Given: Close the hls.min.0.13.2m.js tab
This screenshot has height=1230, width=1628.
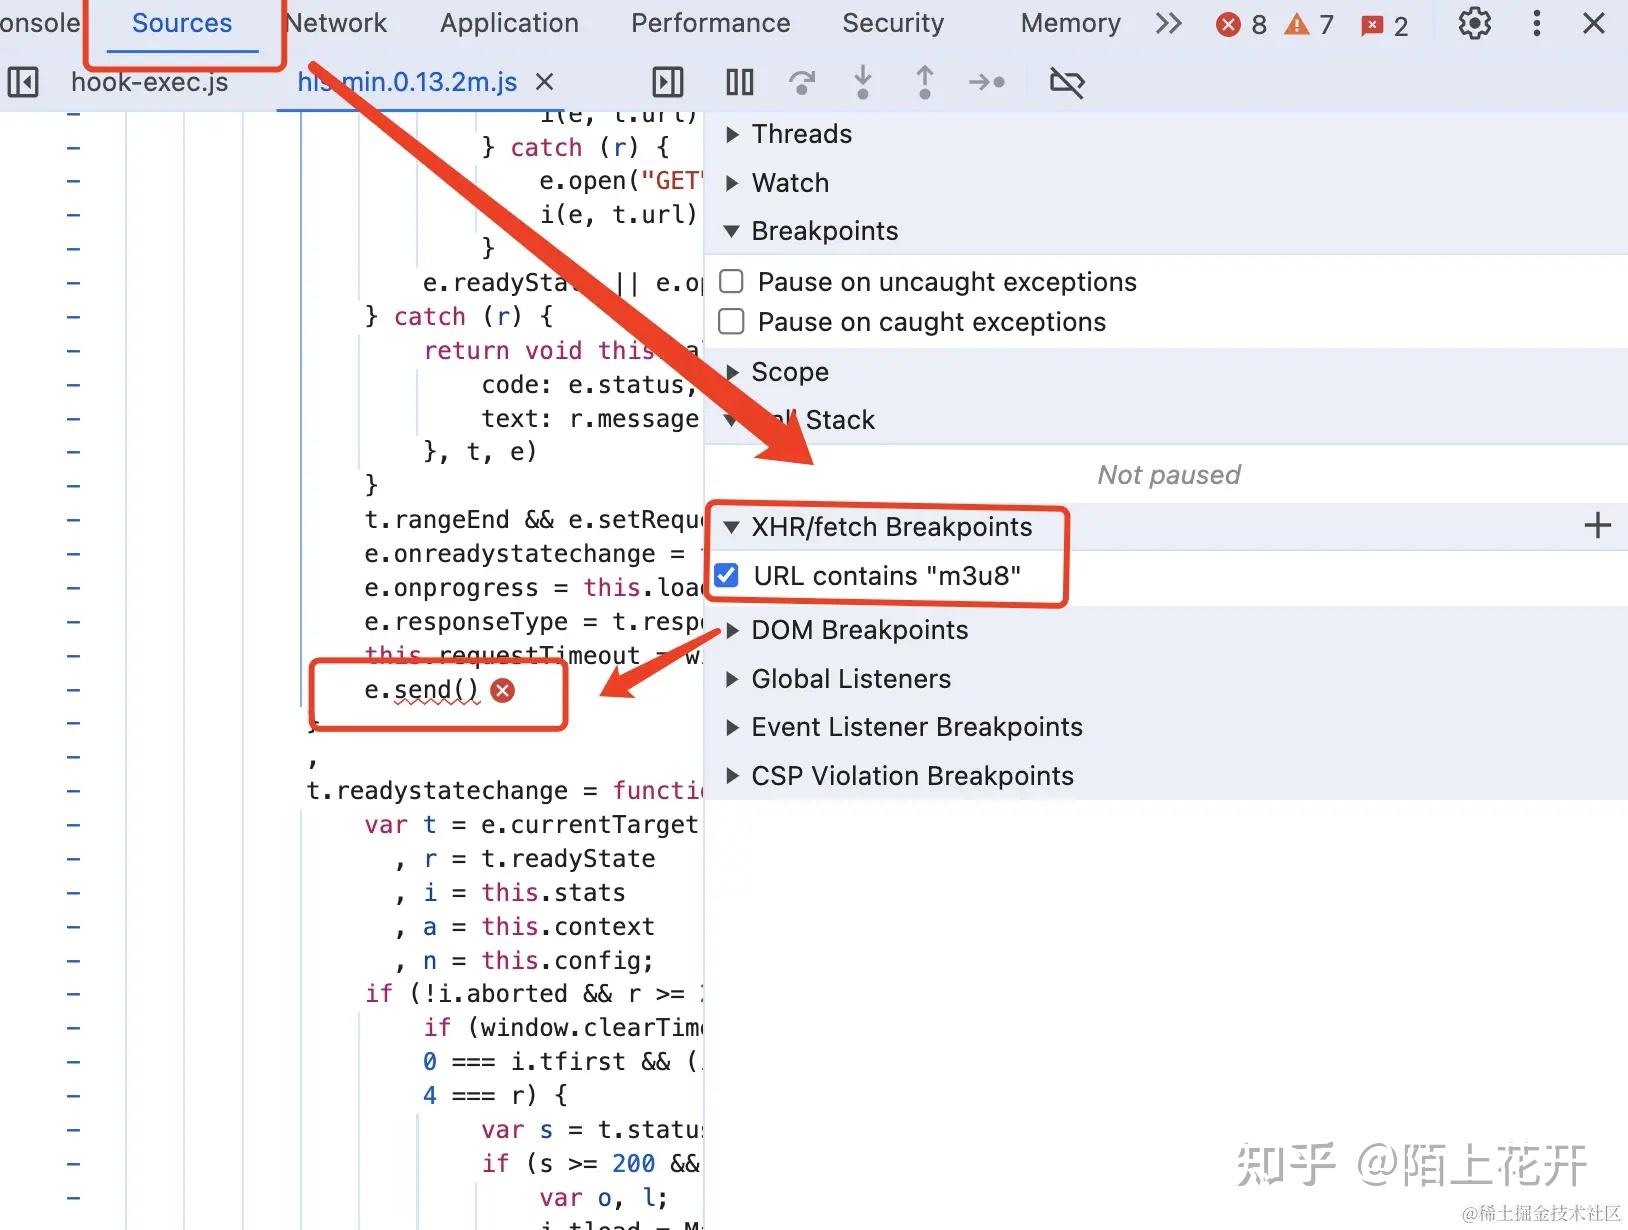Looking at the screenshot, I should click(544, 82).
